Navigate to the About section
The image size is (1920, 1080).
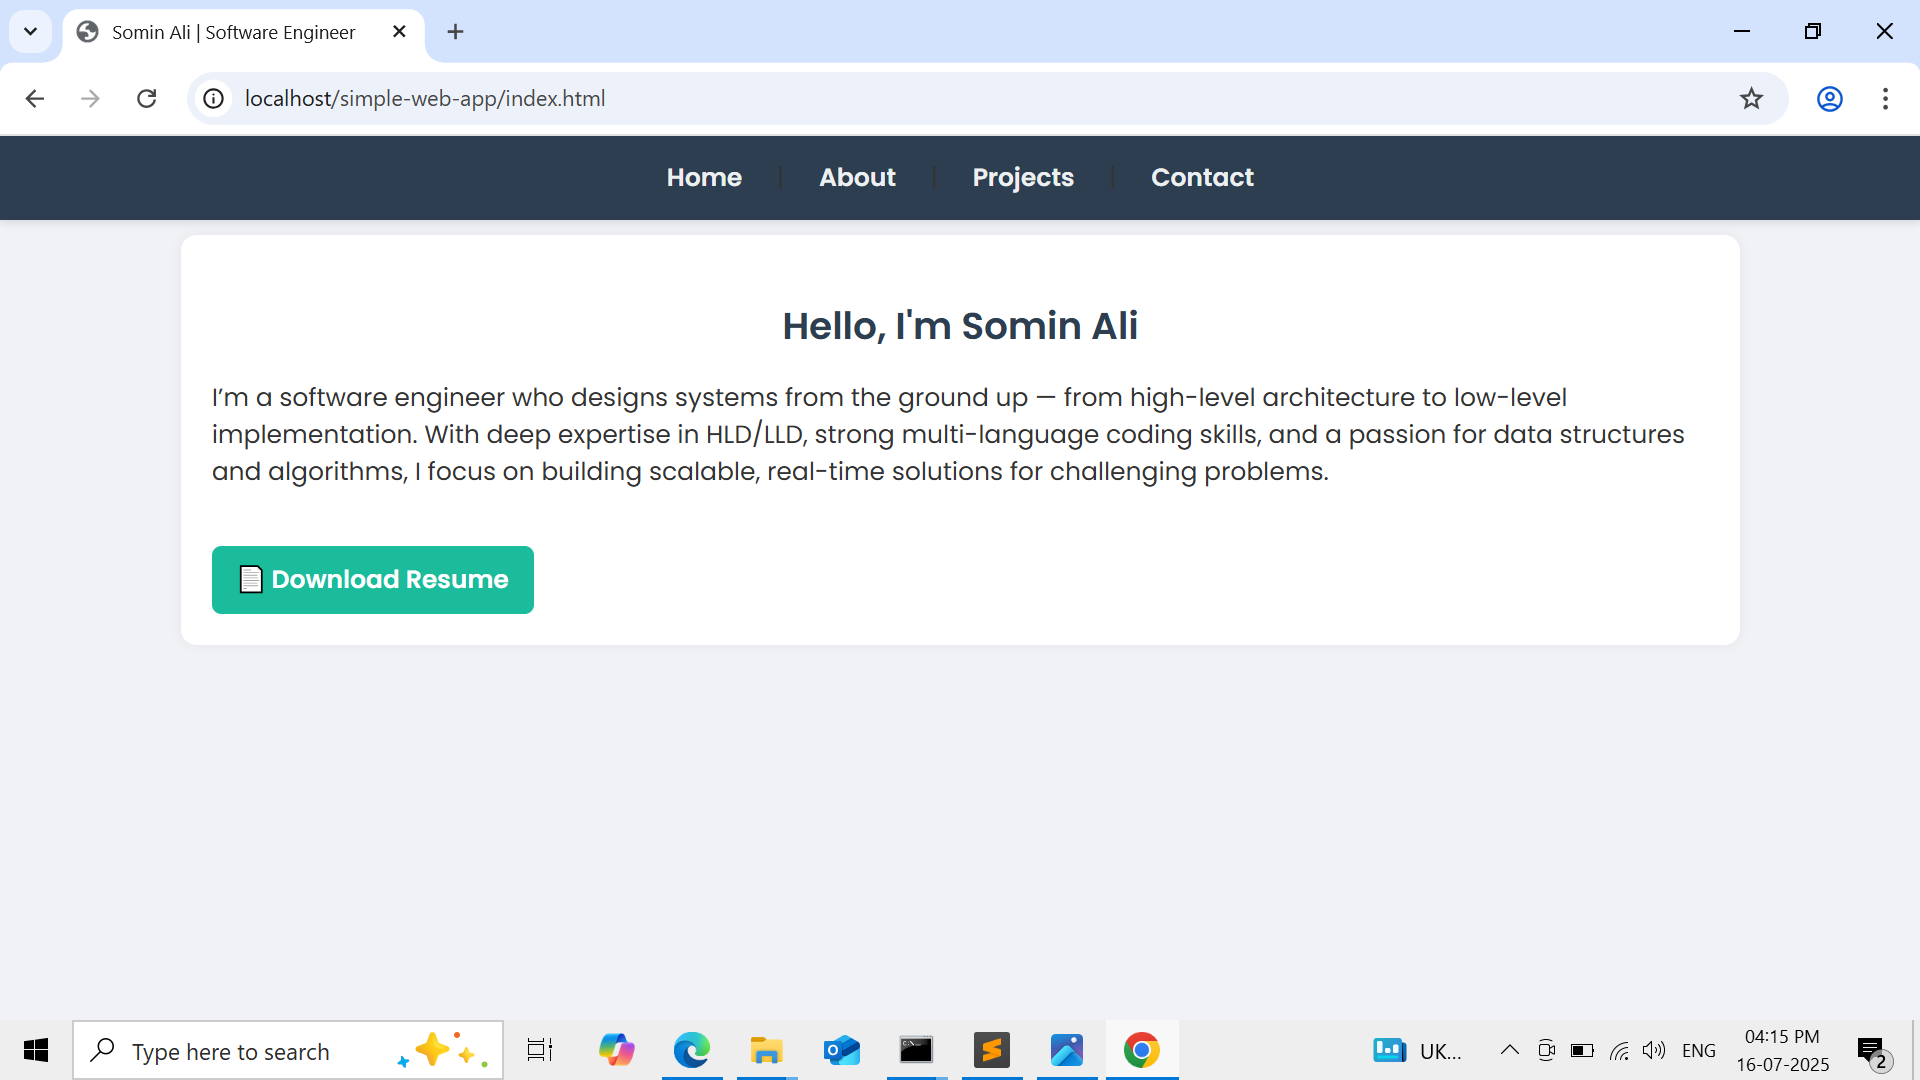(x=857, y=177)
